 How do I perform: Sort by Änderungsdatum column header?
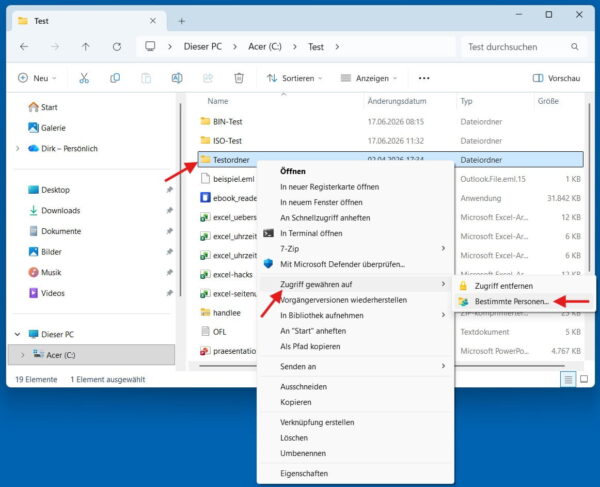(397, 101)
